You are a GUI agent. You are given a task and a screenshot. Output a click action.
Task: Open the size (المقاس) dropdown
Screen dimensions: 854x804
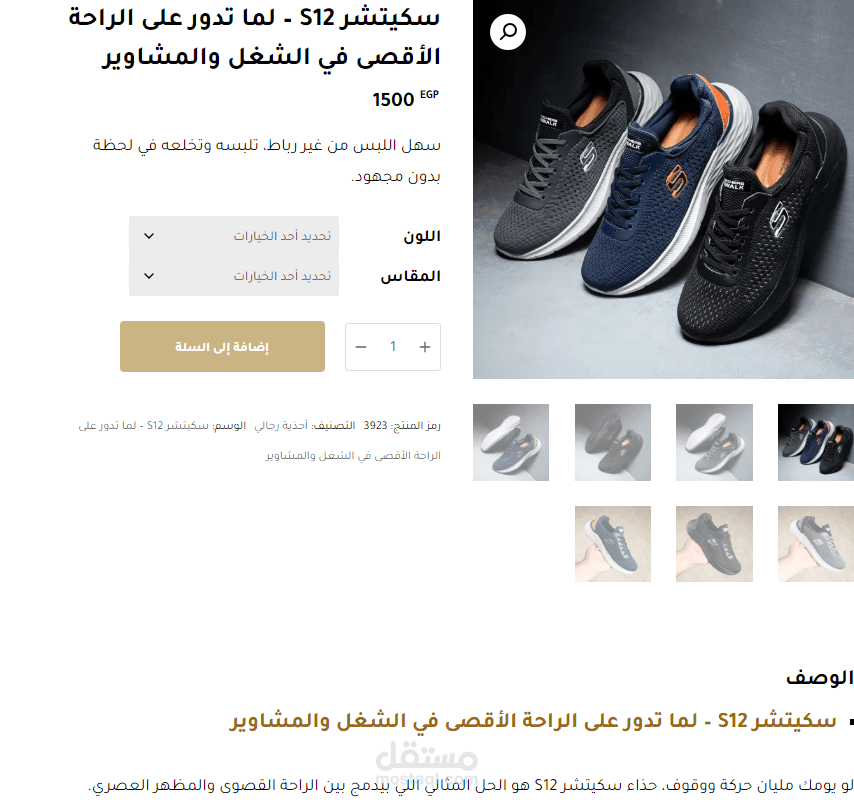[234, 276]
